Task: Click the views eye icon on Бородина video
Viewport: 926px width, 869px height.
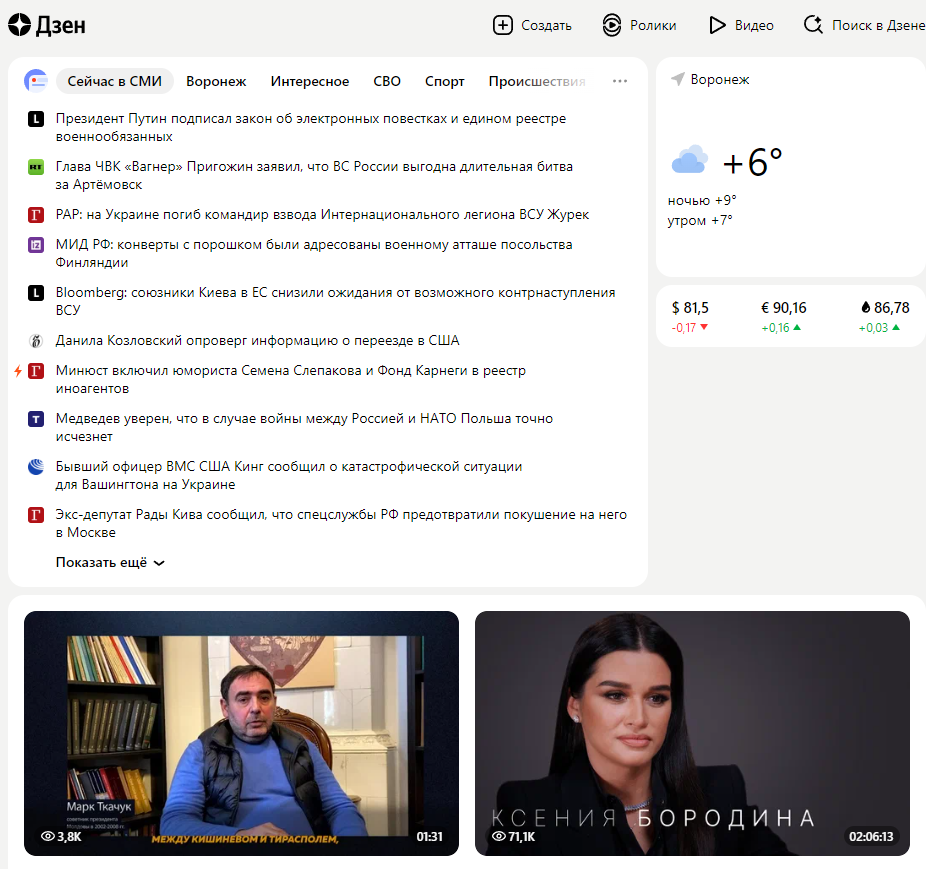Action: coord(499,837)
